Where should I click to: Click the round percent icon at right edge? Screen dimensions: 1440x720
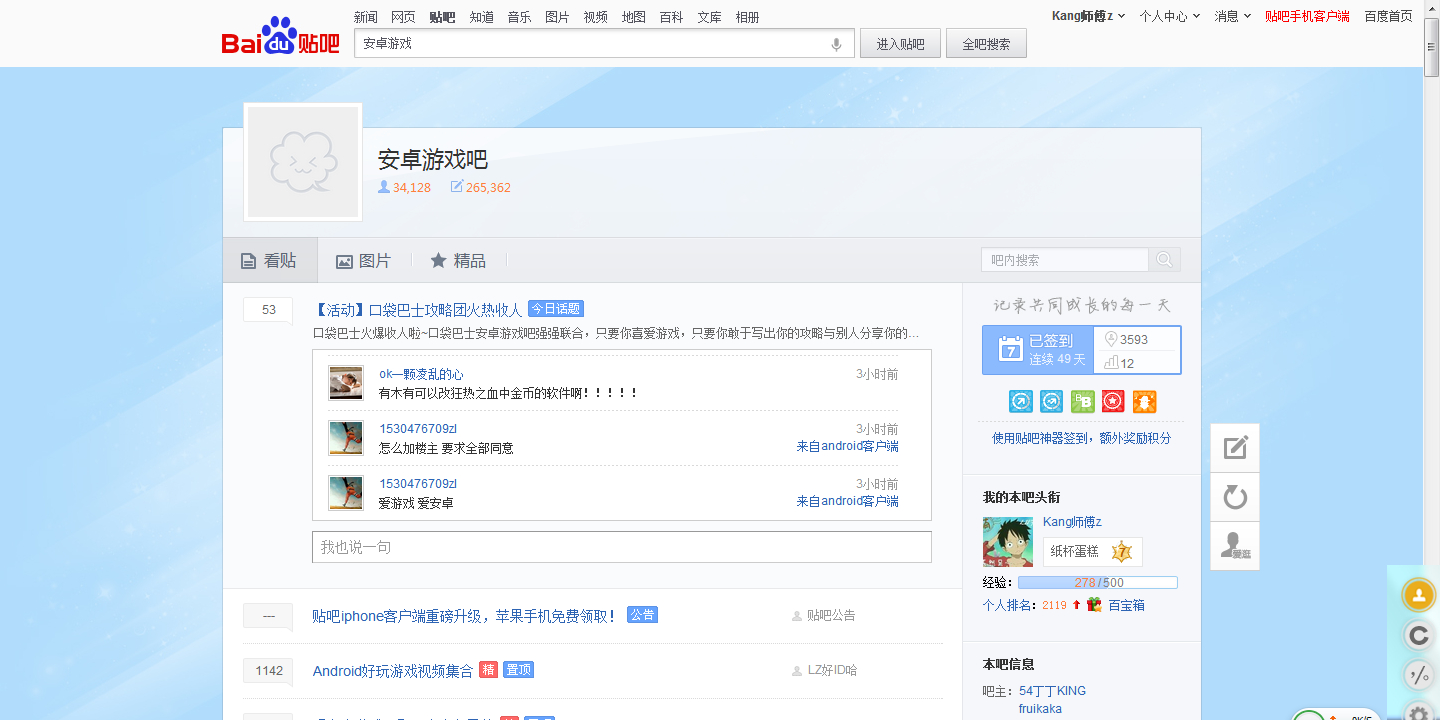coord(1418,675)
